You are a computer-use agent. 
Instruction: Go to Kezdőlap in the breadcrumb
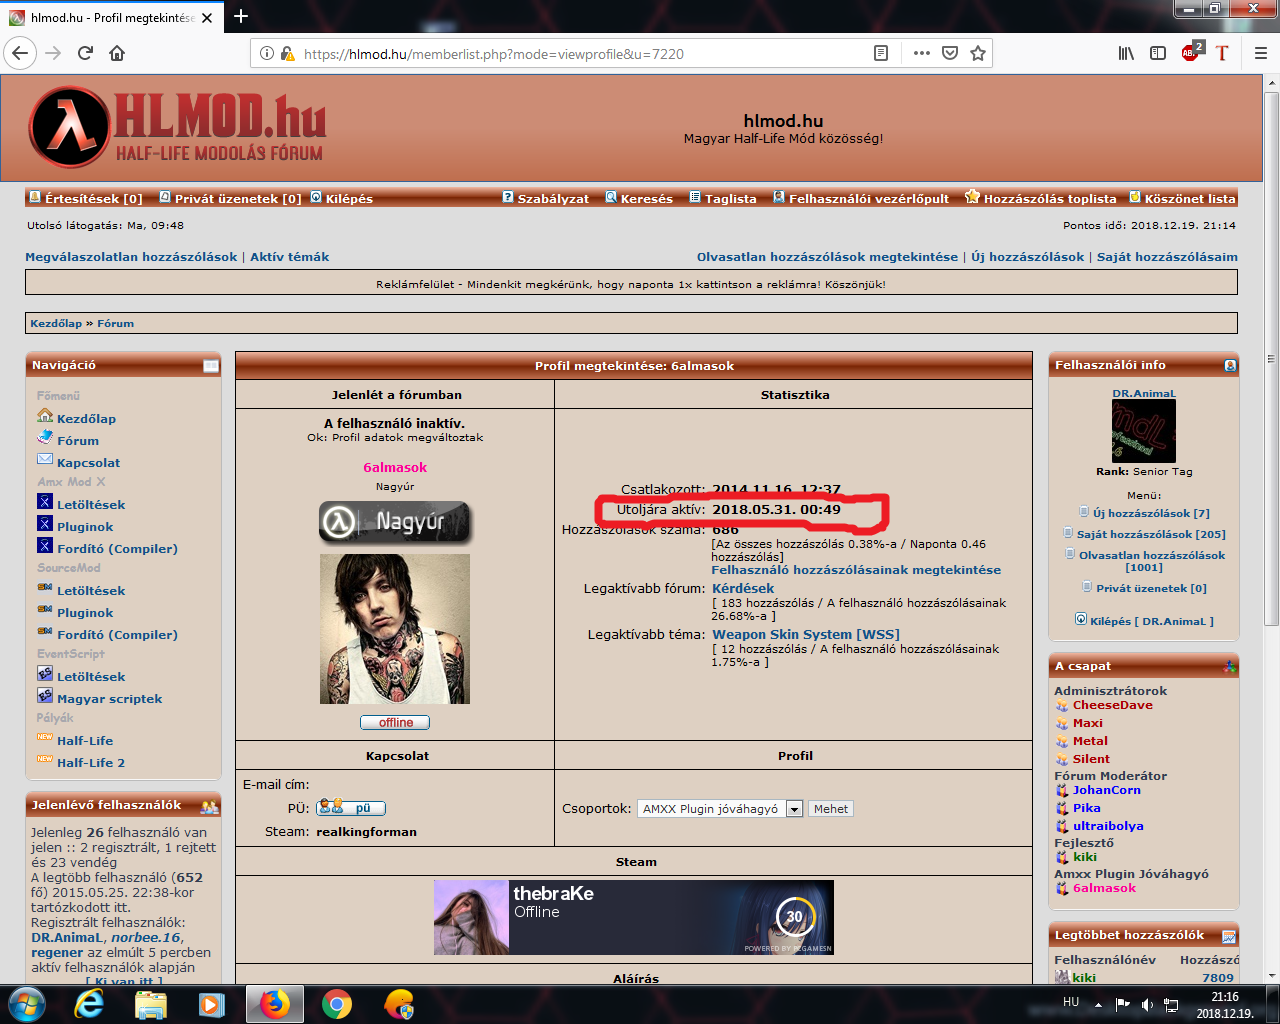coord(56,323)
